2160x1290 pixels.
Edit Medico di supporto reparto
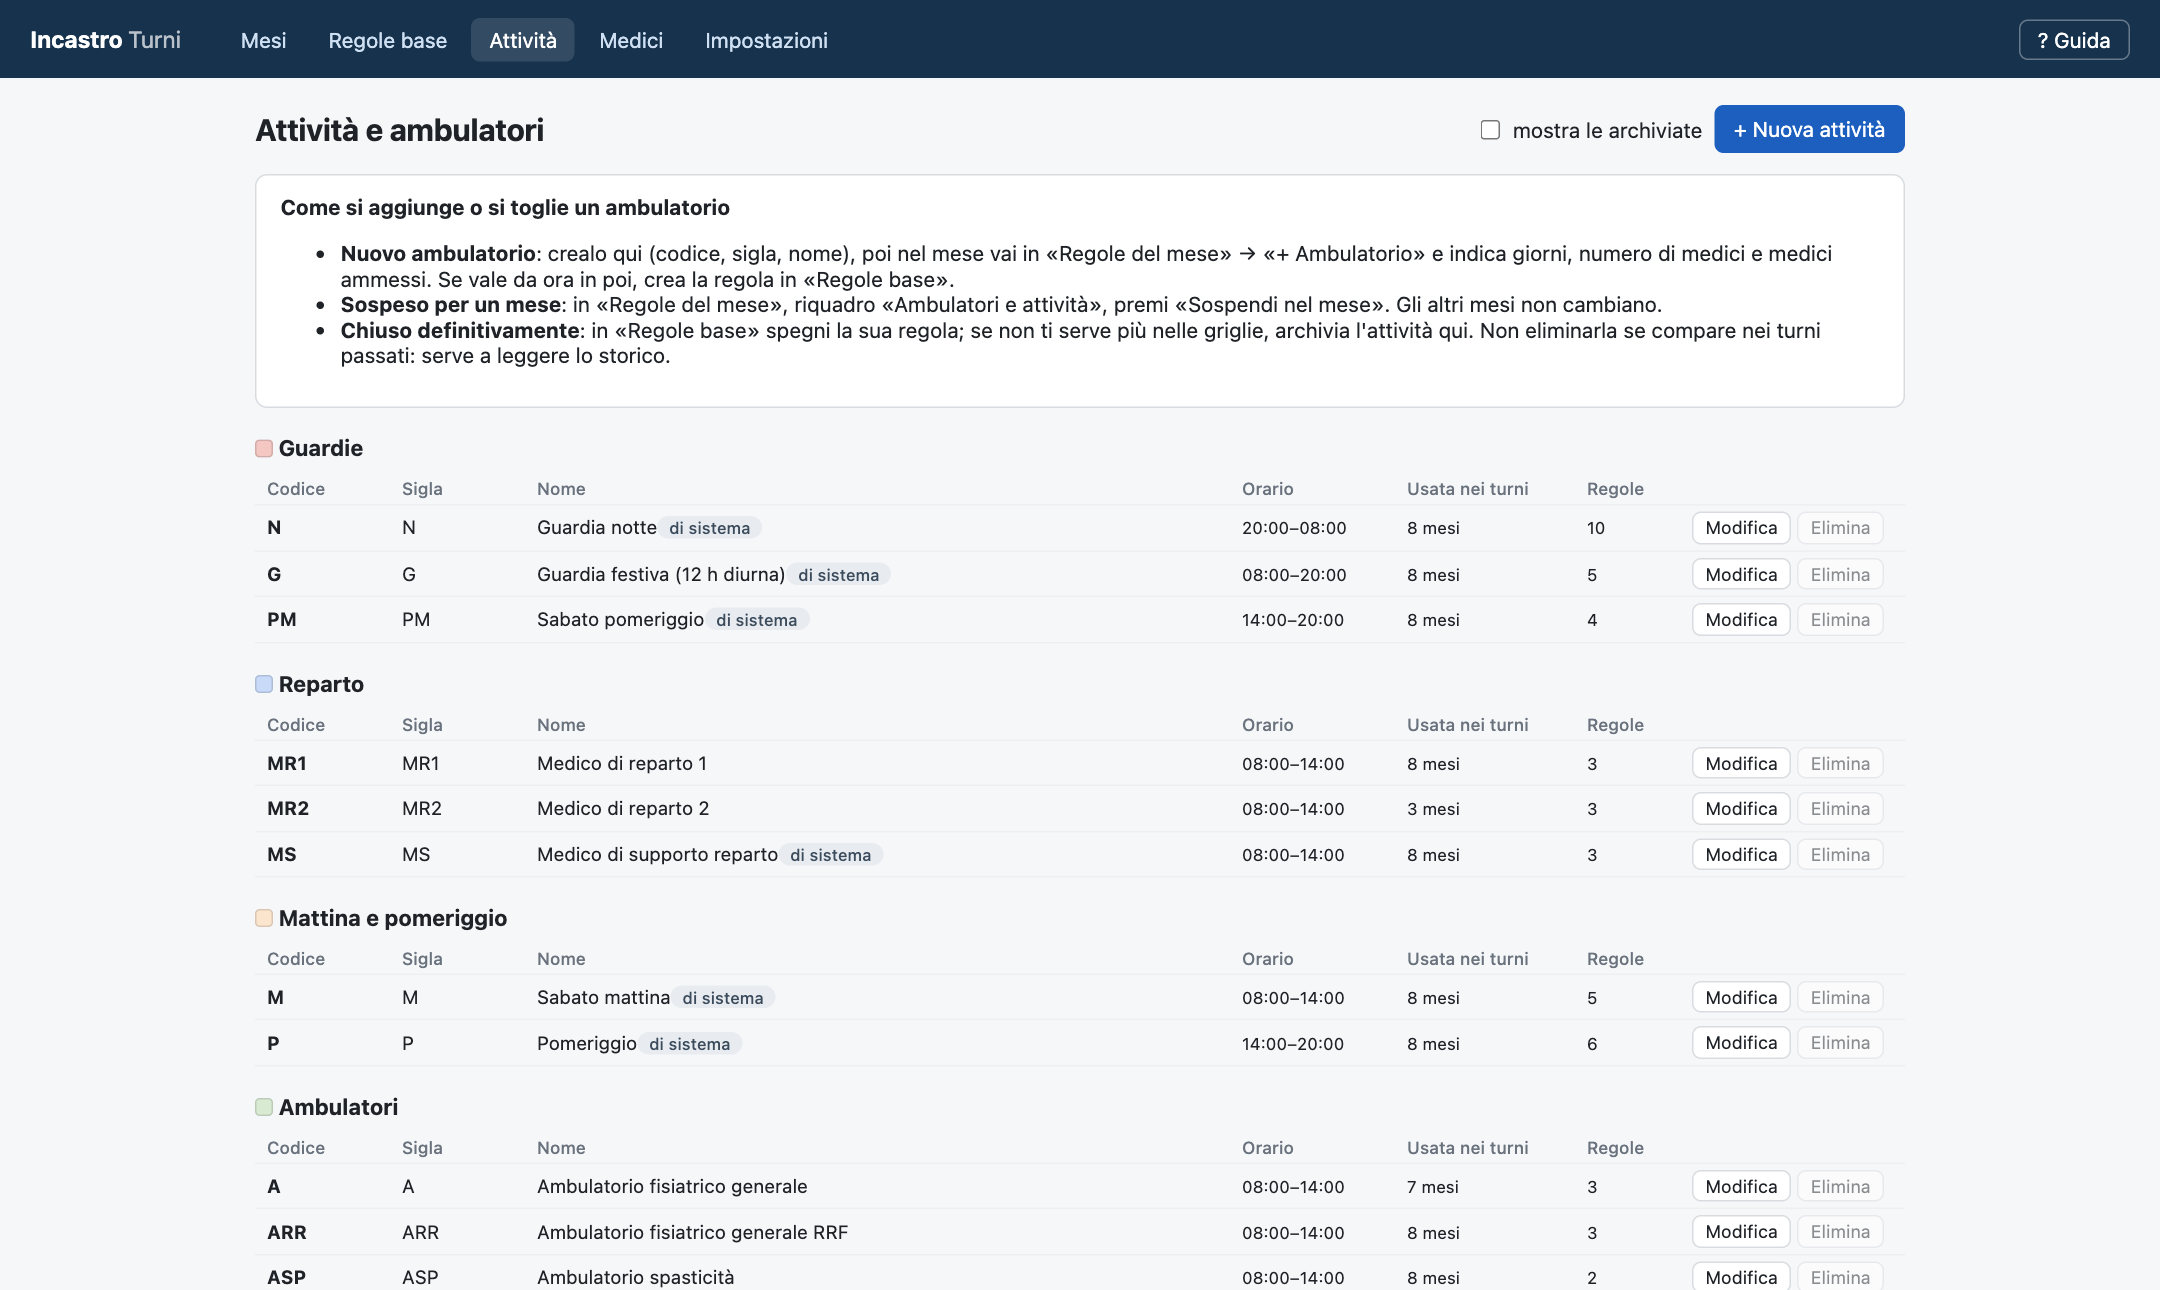(1741, 855)
